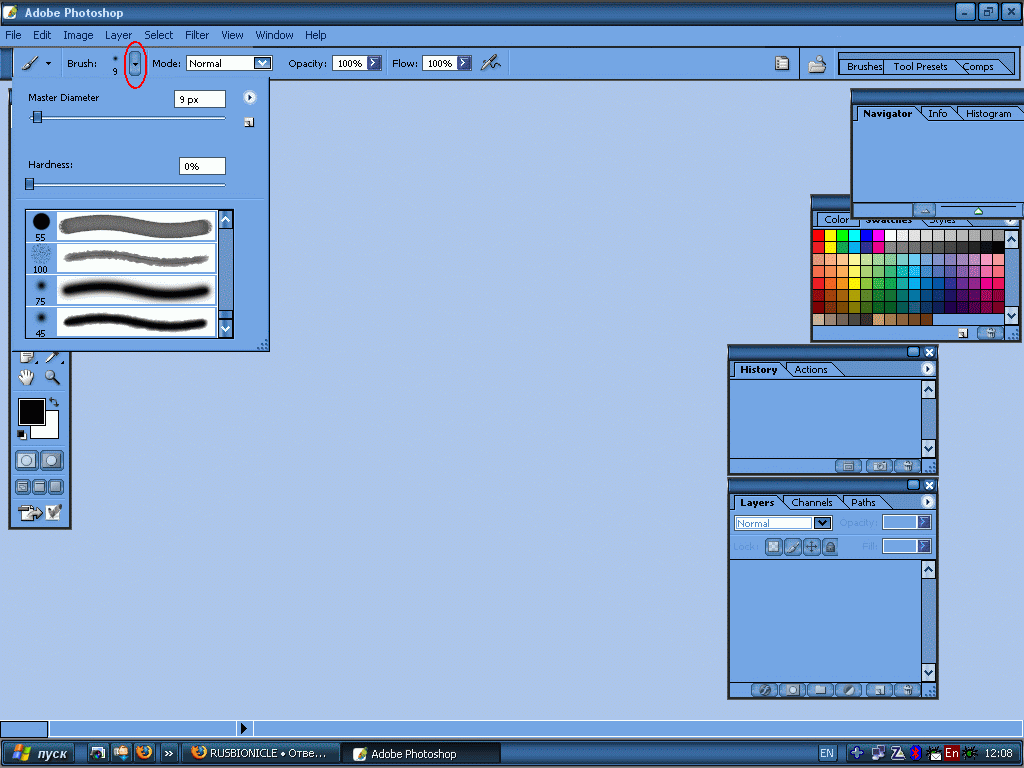The height and width of the screenshot is (768, 1024).
Task: Open the Flow slider popup arrow
Action: (464, 63)
